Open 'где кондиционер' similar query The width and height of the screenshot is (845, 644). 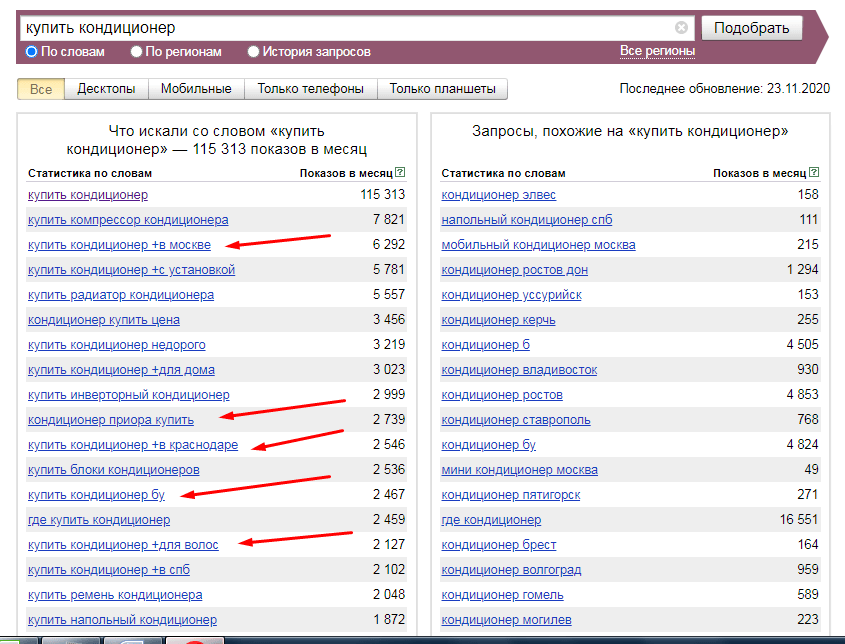point(491,520)
